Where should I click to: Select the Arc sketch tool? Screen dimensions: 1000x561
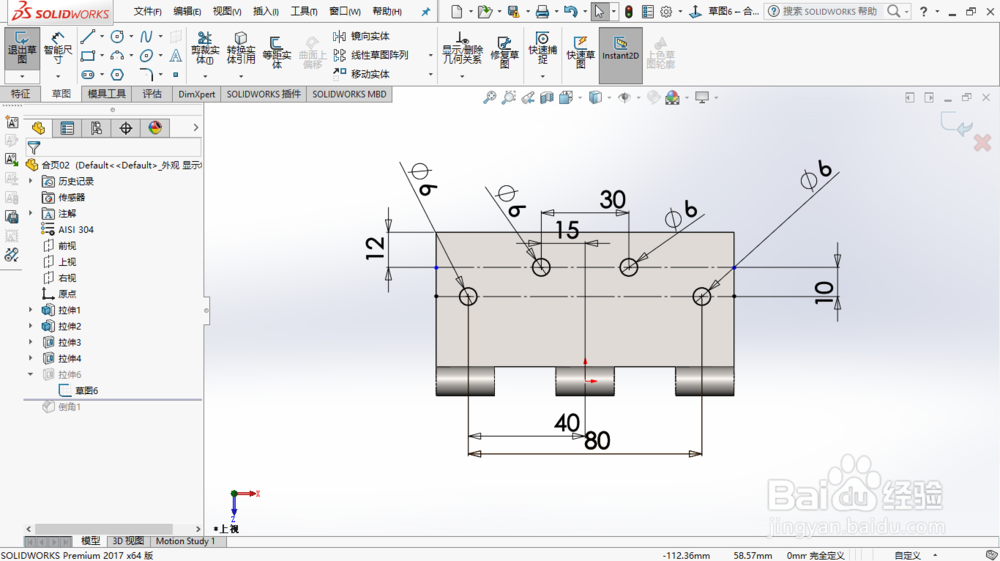(x=117, y=55)
